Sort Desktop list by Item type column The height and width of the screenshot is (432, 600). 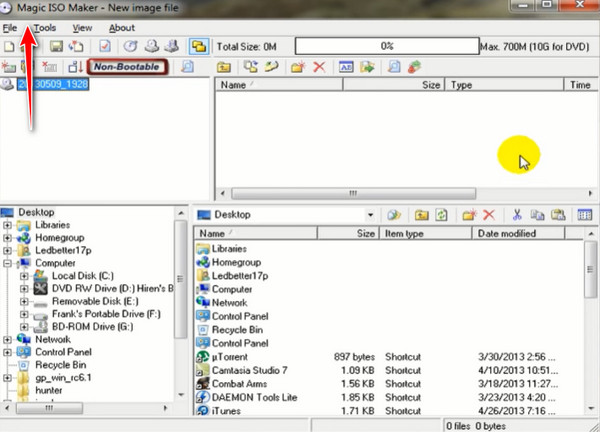pyautogui.click(x=425, y=233)
